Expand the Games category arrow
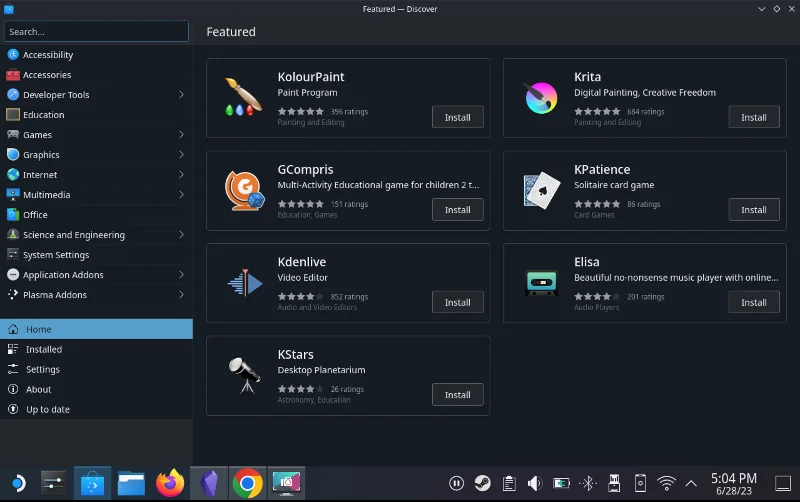Screen dimensions: 800x502 point(181,135)
